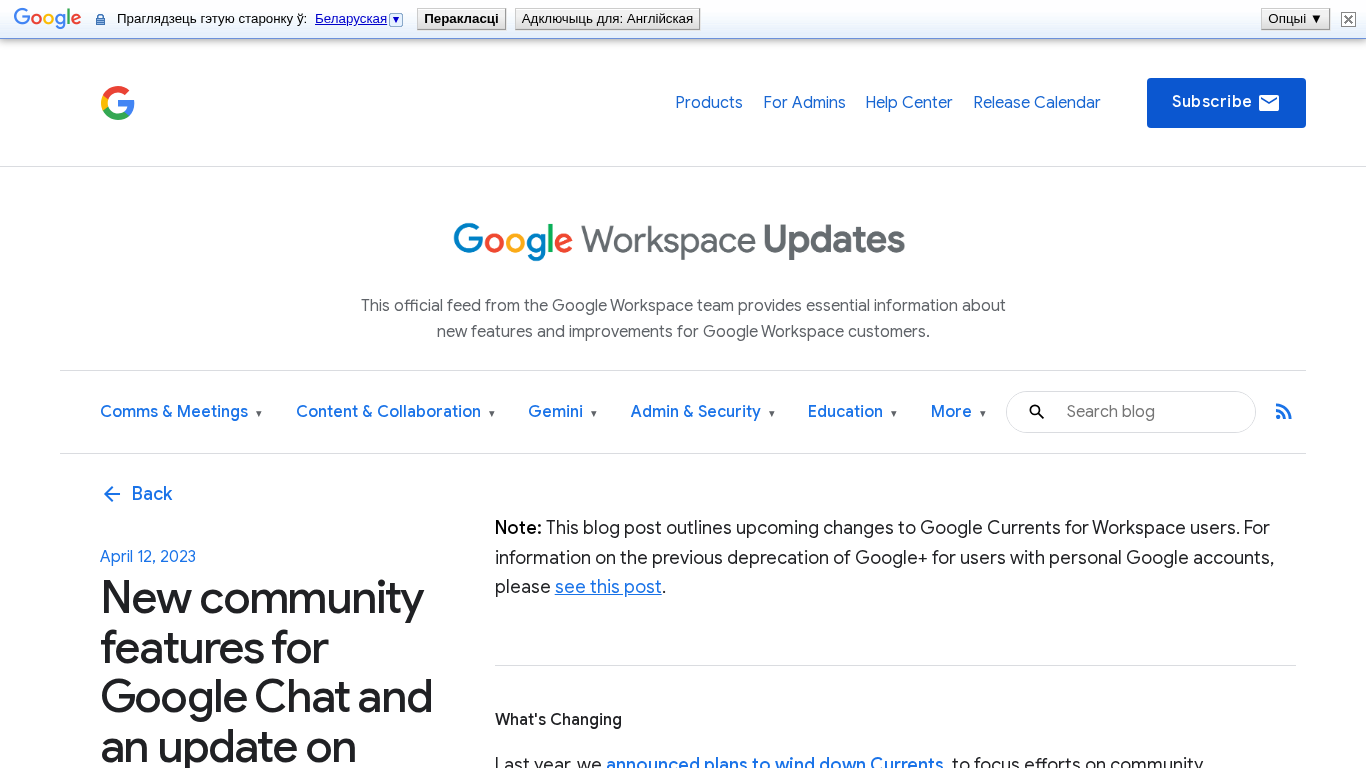This screenshot has height=768, width=1366.
Task: Click the 'This official feed' description text
Action: [x=683, y=318]
